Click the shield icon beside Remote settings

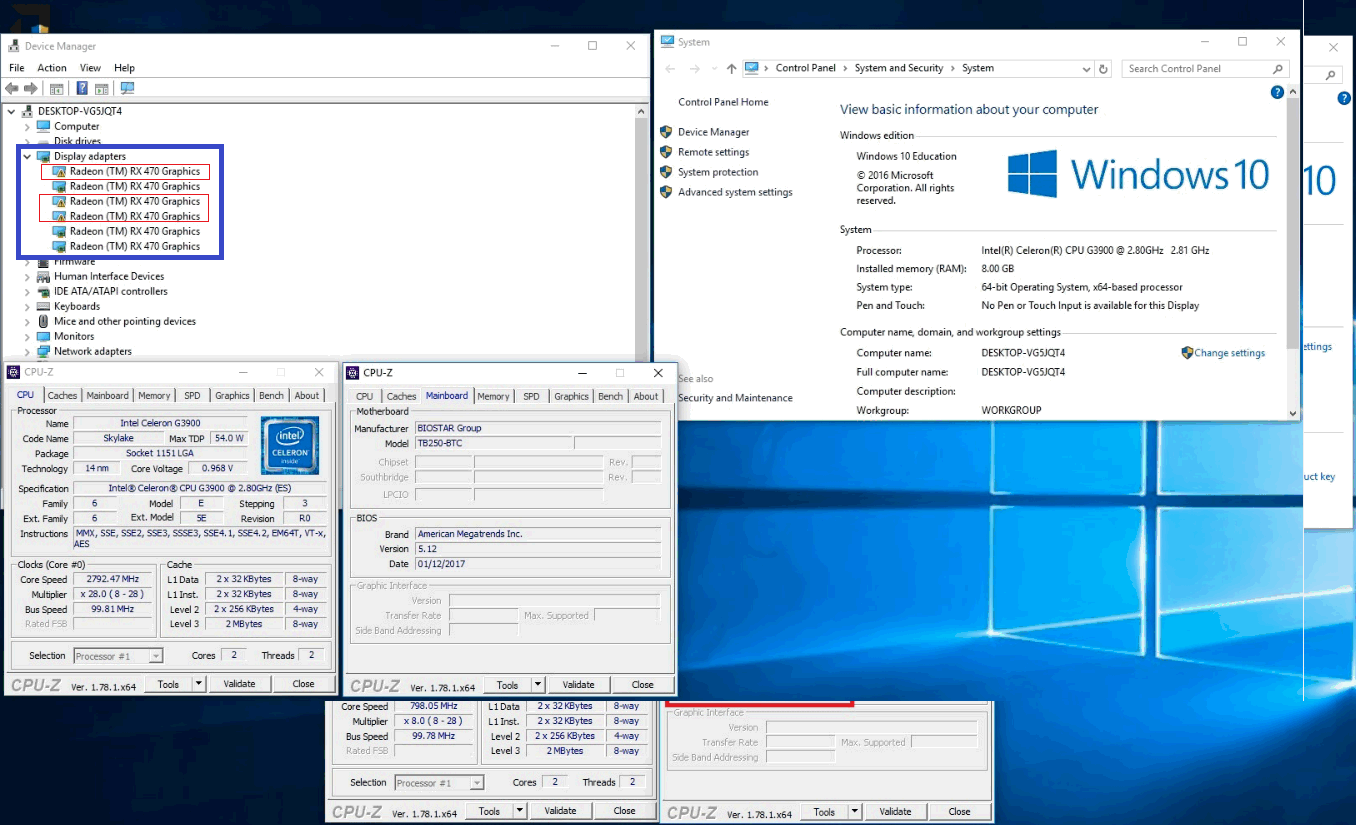(x=666, y=152)
